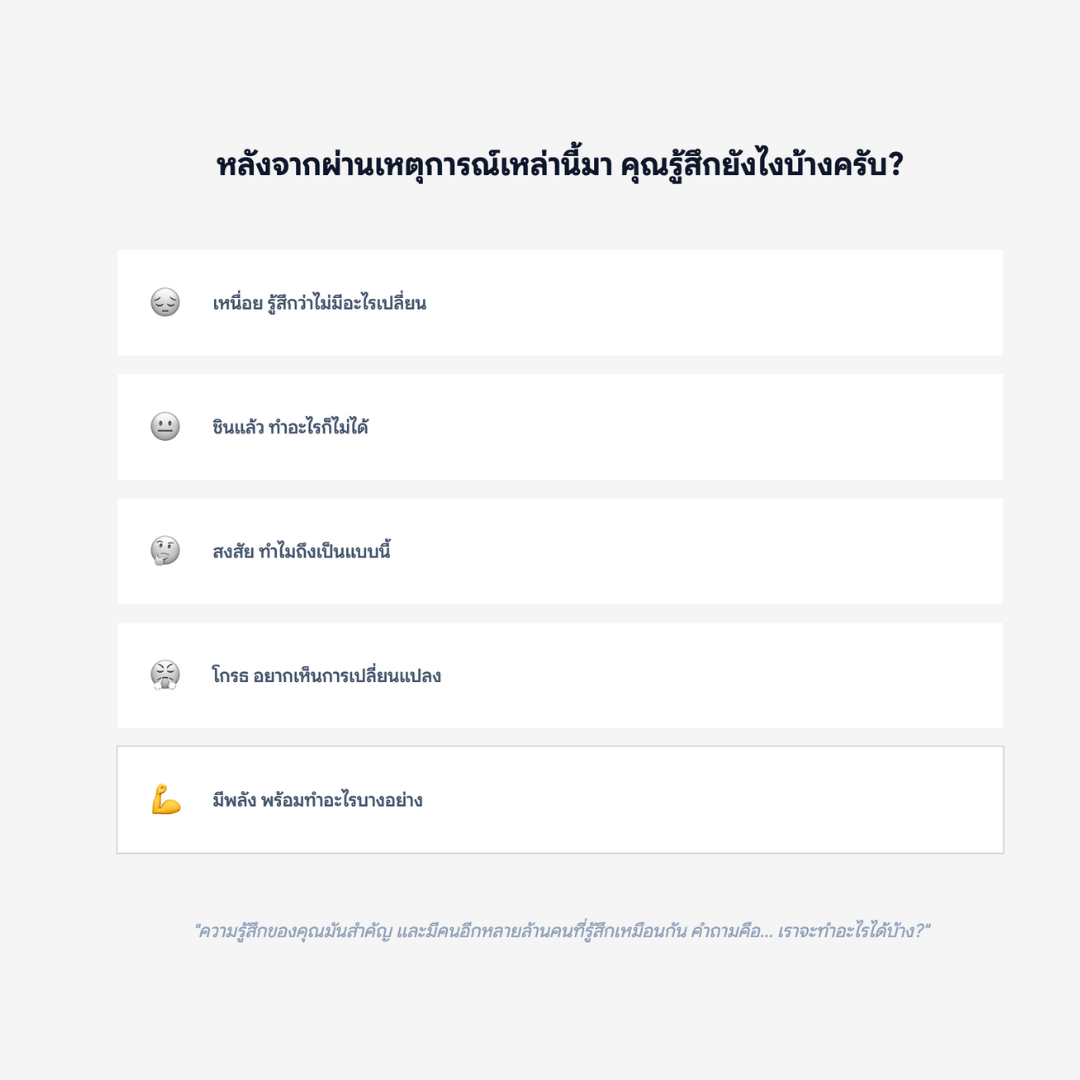Click the neutral face emoji
Viewport: 1080px width, 1080px height.
point(165,427)
